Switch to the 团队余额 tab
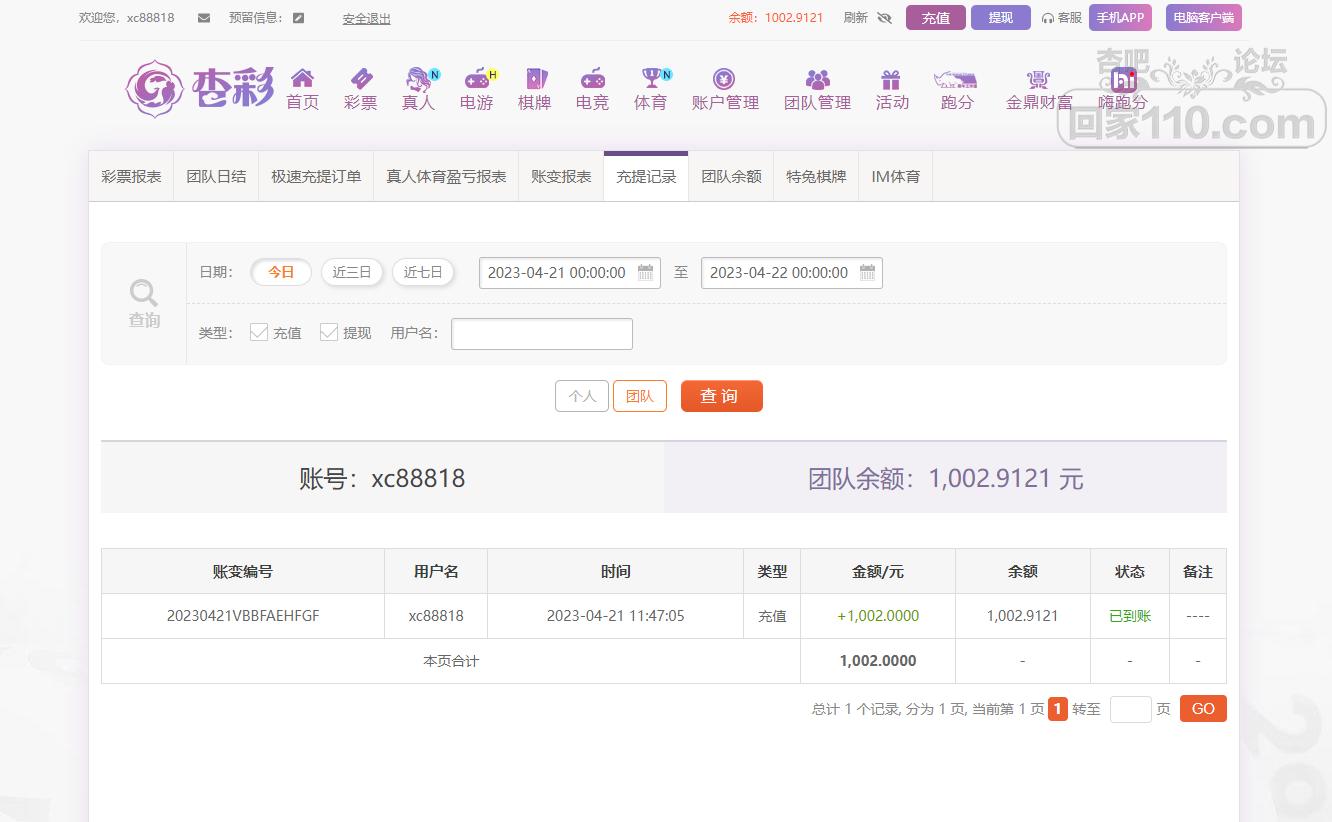 tap(731, 177)
